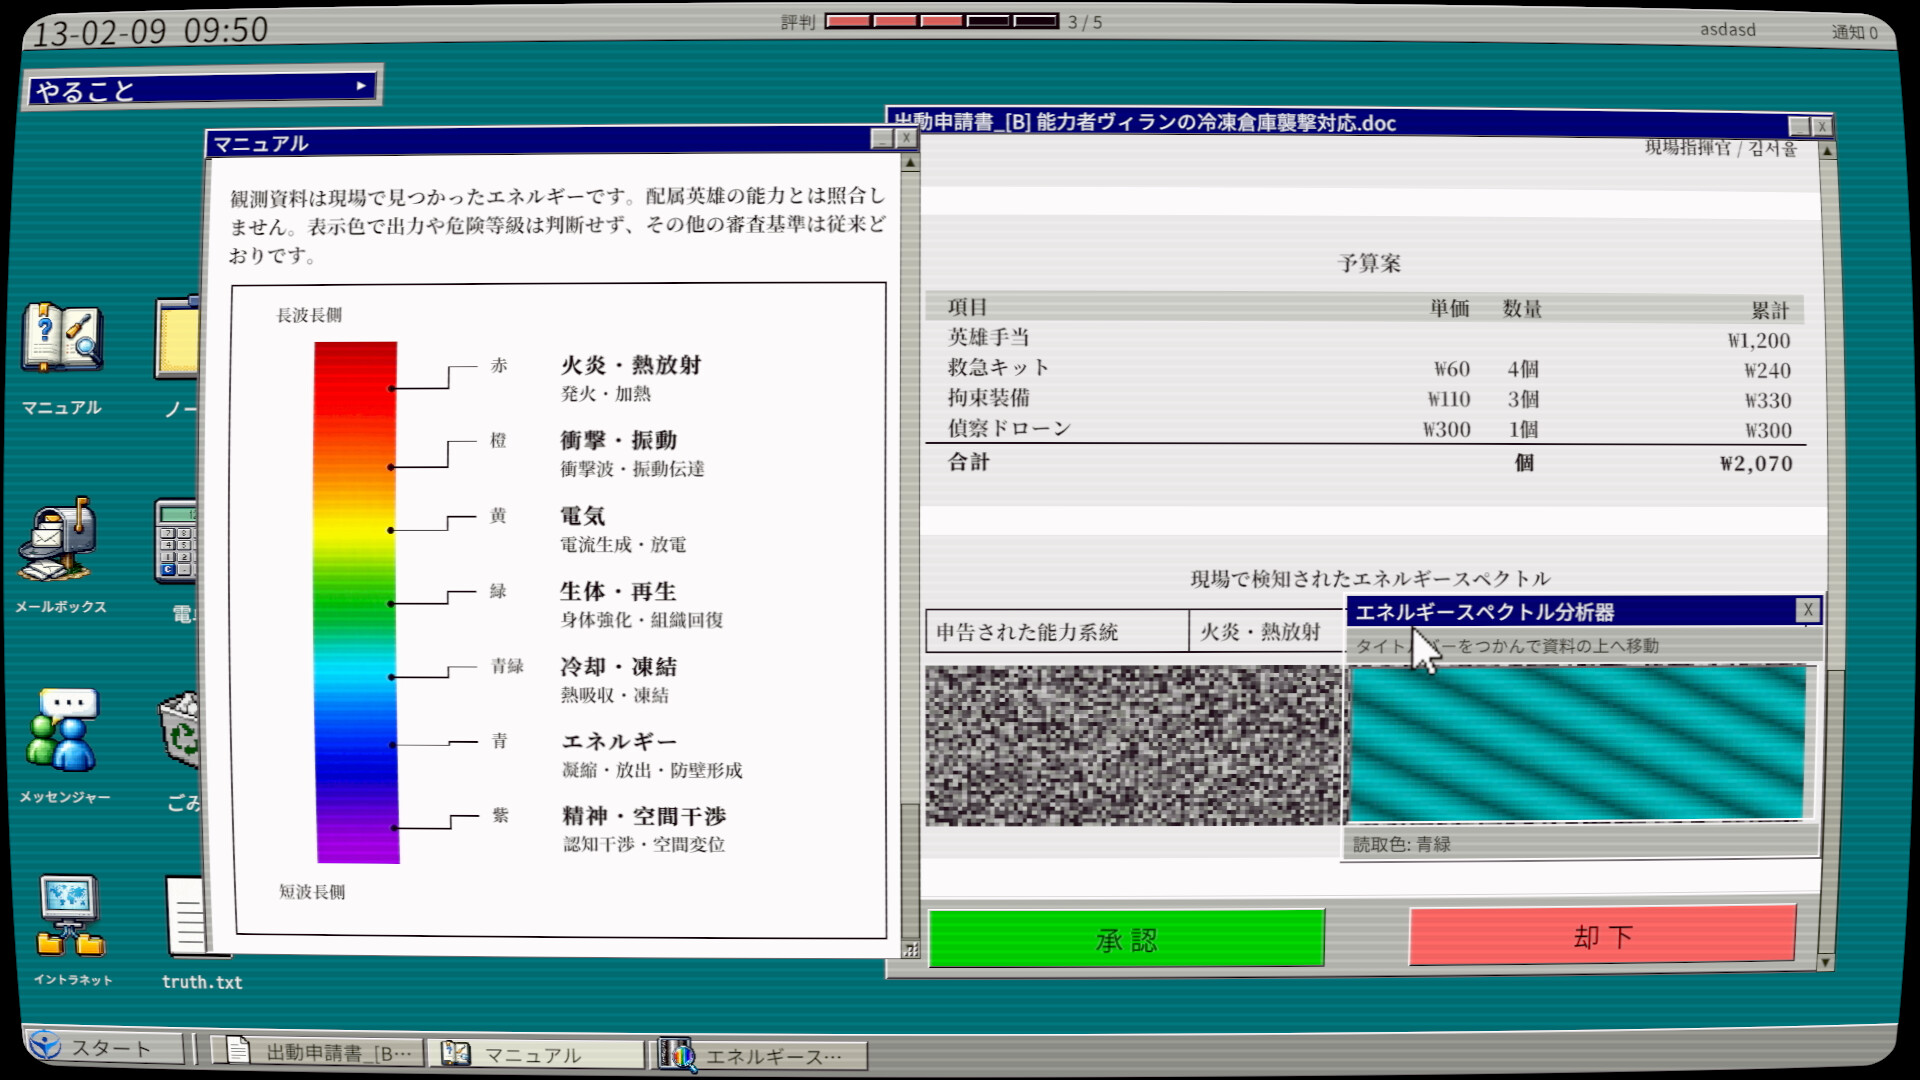Reject the request with 却下 button
1920x1080 pixels.
pyautogui.click(x=1602, y=935)
